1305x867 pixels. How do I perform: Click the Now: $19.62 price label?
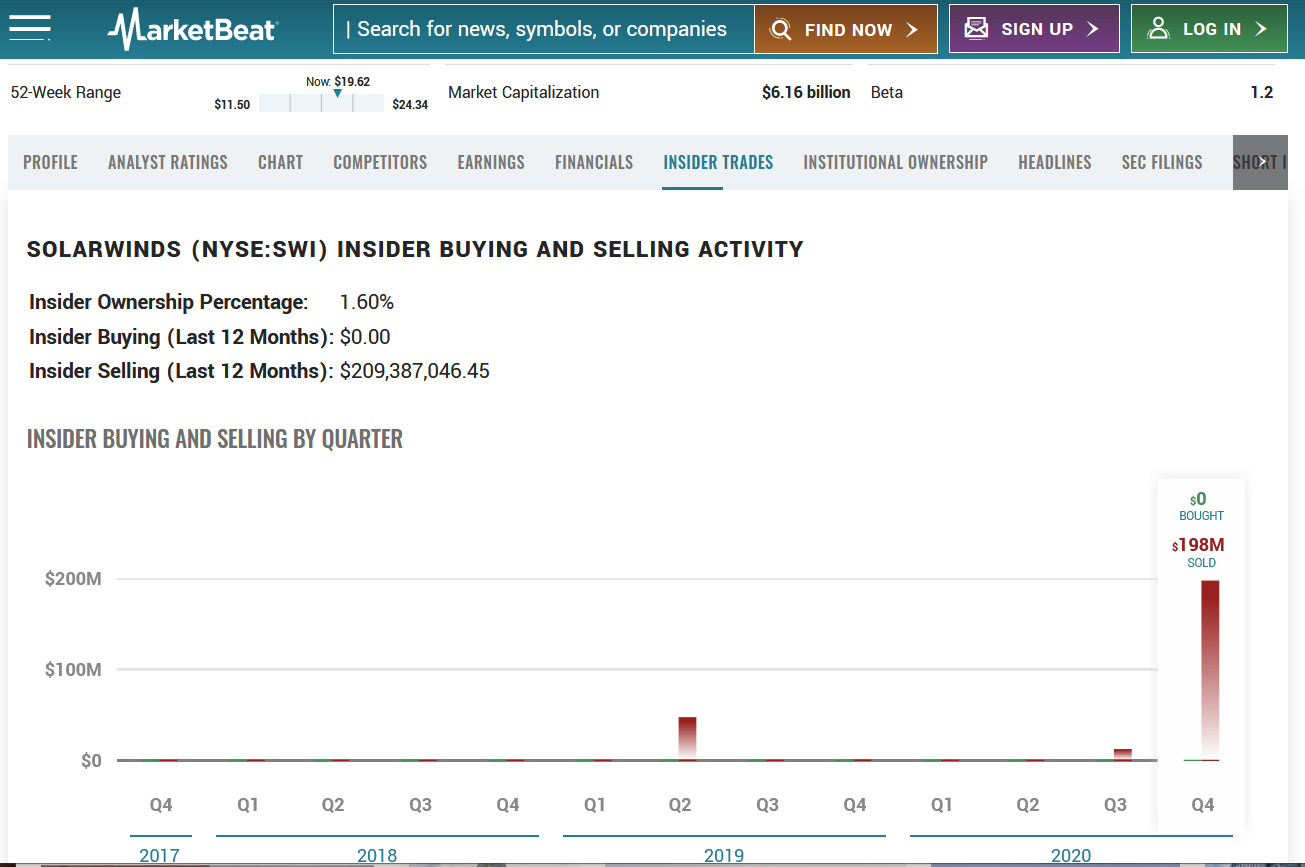point(338,81)
